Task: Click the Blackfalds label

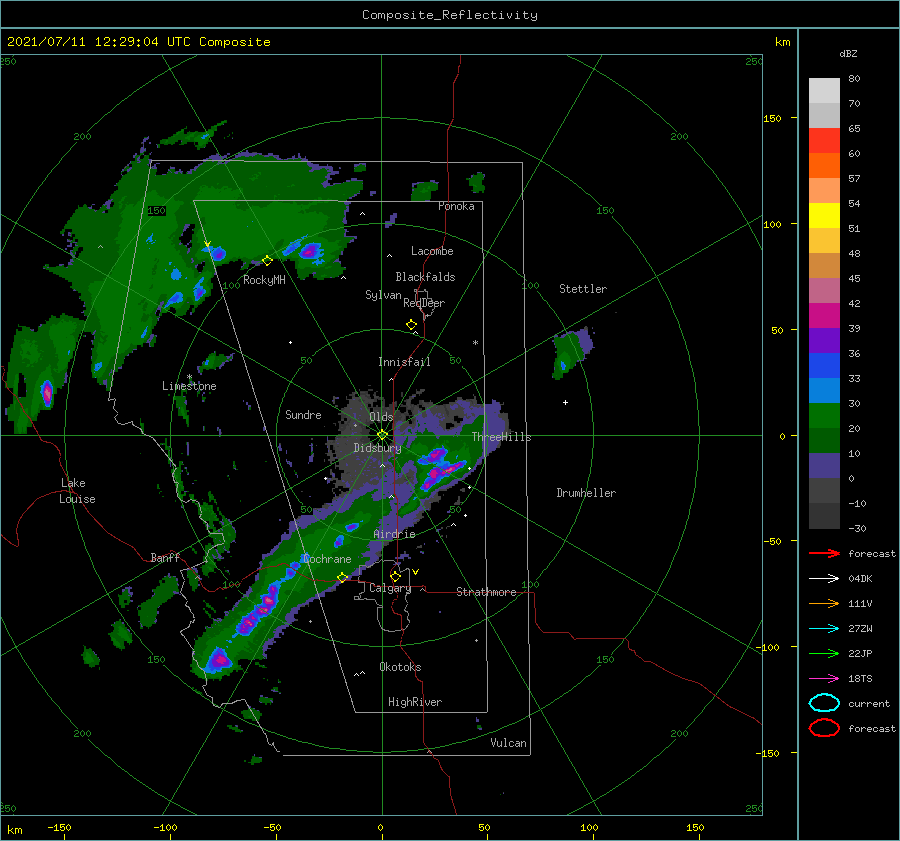Action: (x=425, y=277)
